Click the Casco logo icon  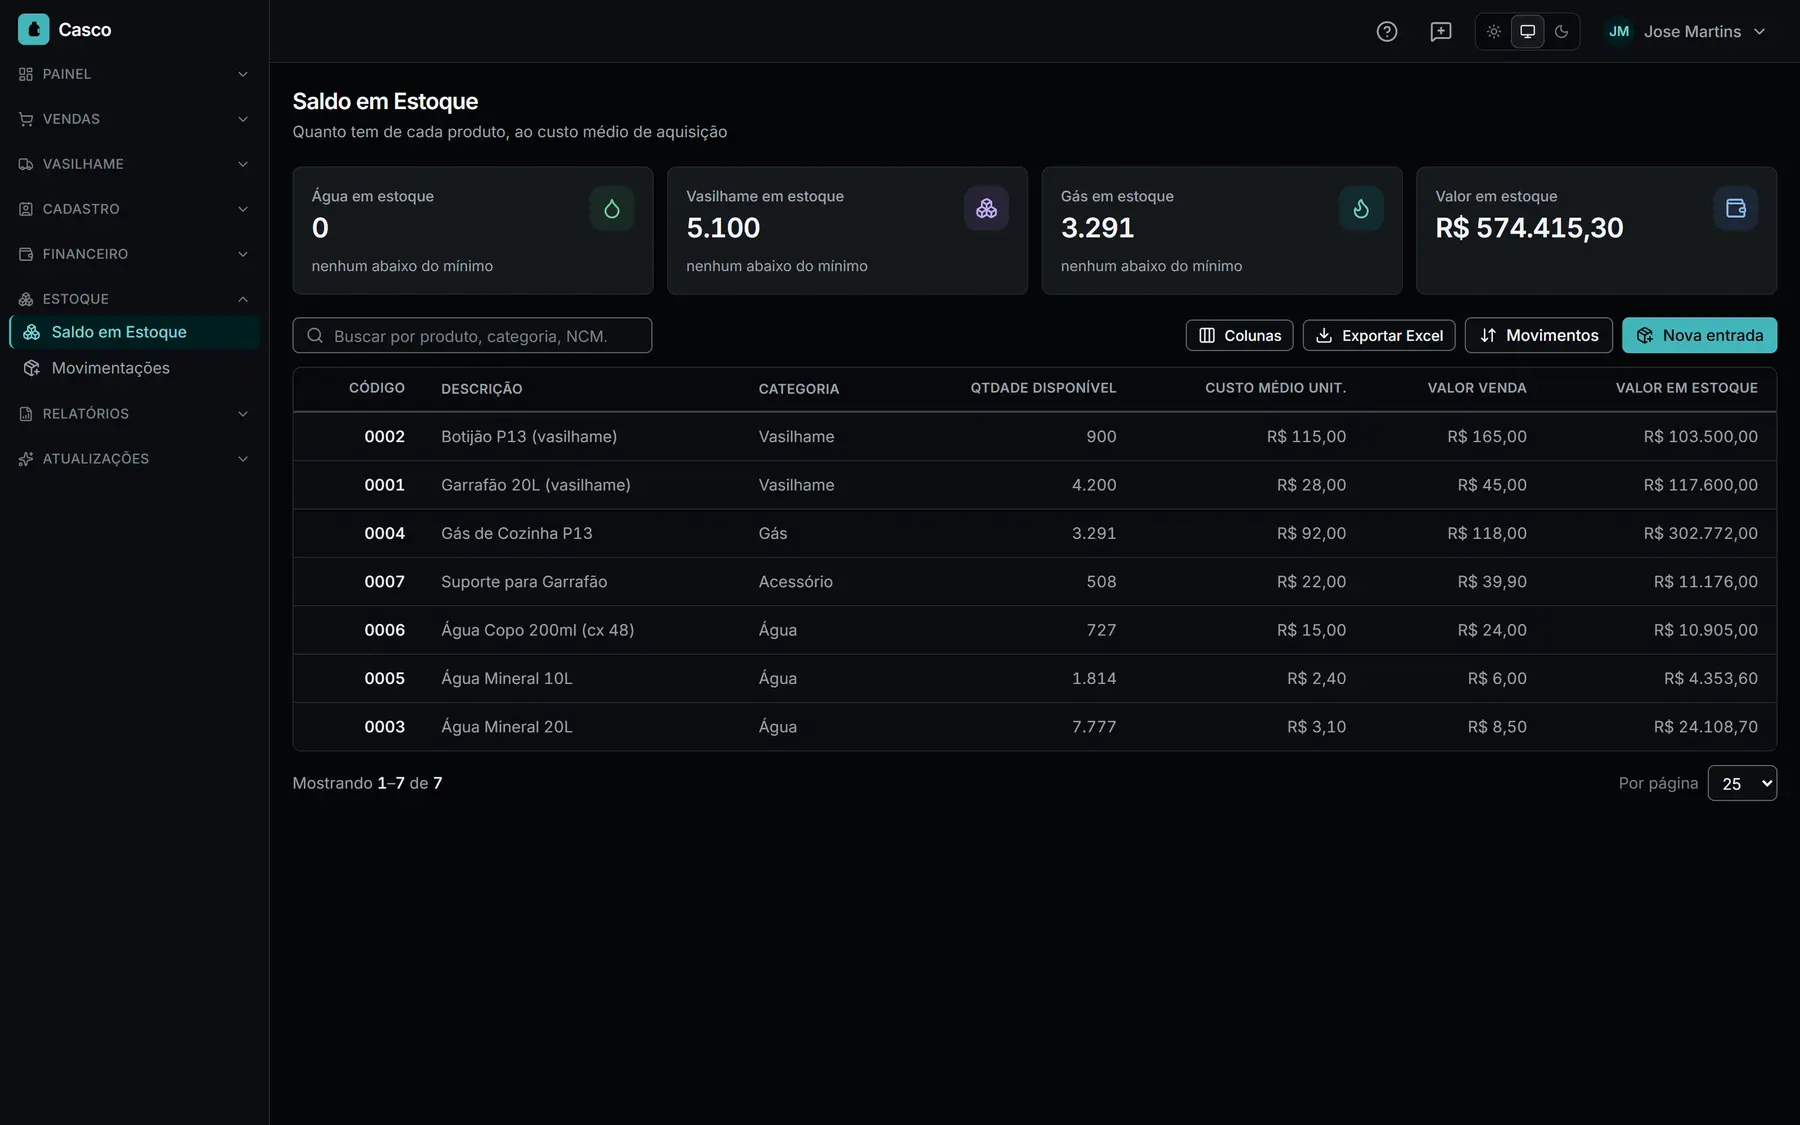(33, 29)
